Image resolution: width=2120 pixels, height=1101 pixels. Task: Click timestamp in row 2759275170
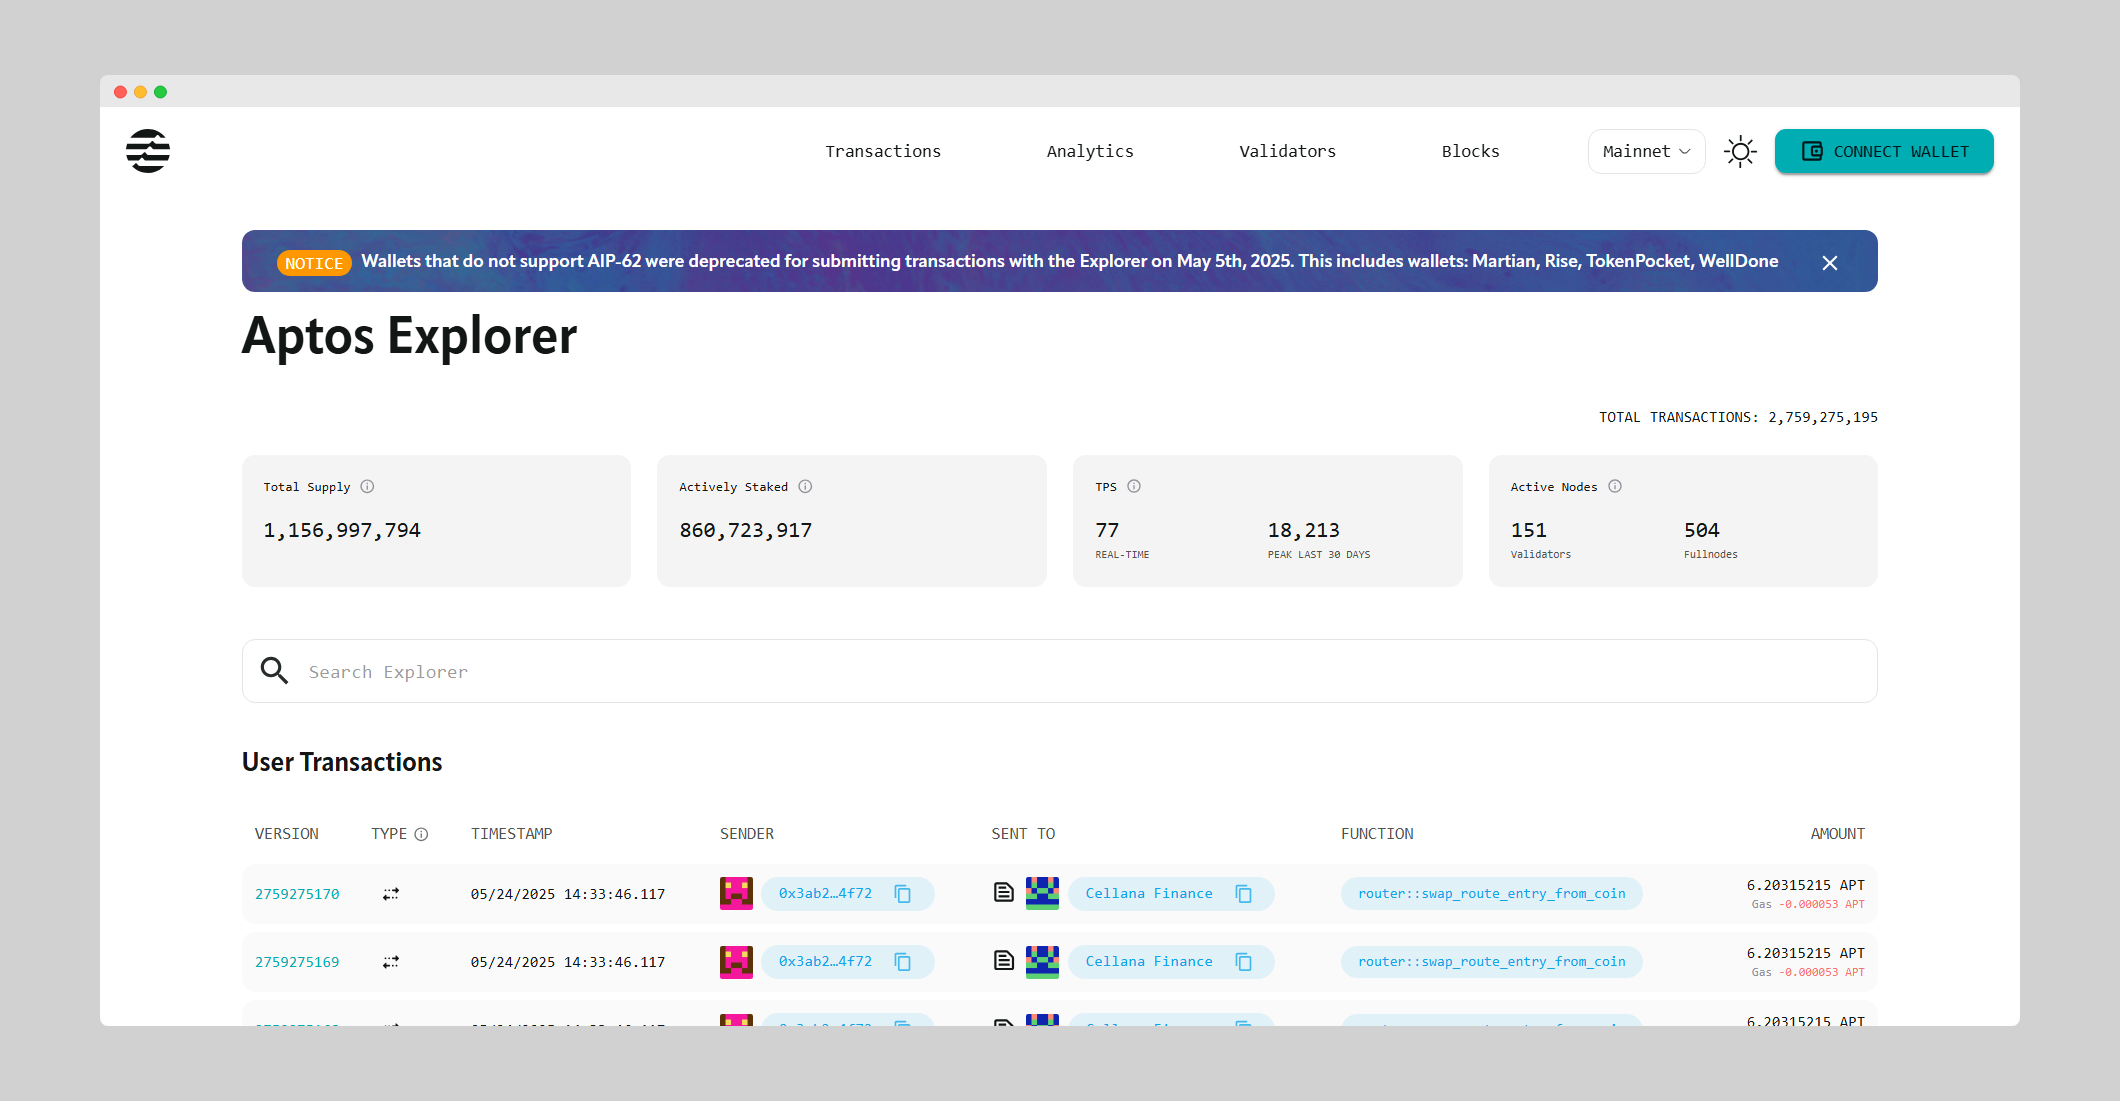point(568,894)
